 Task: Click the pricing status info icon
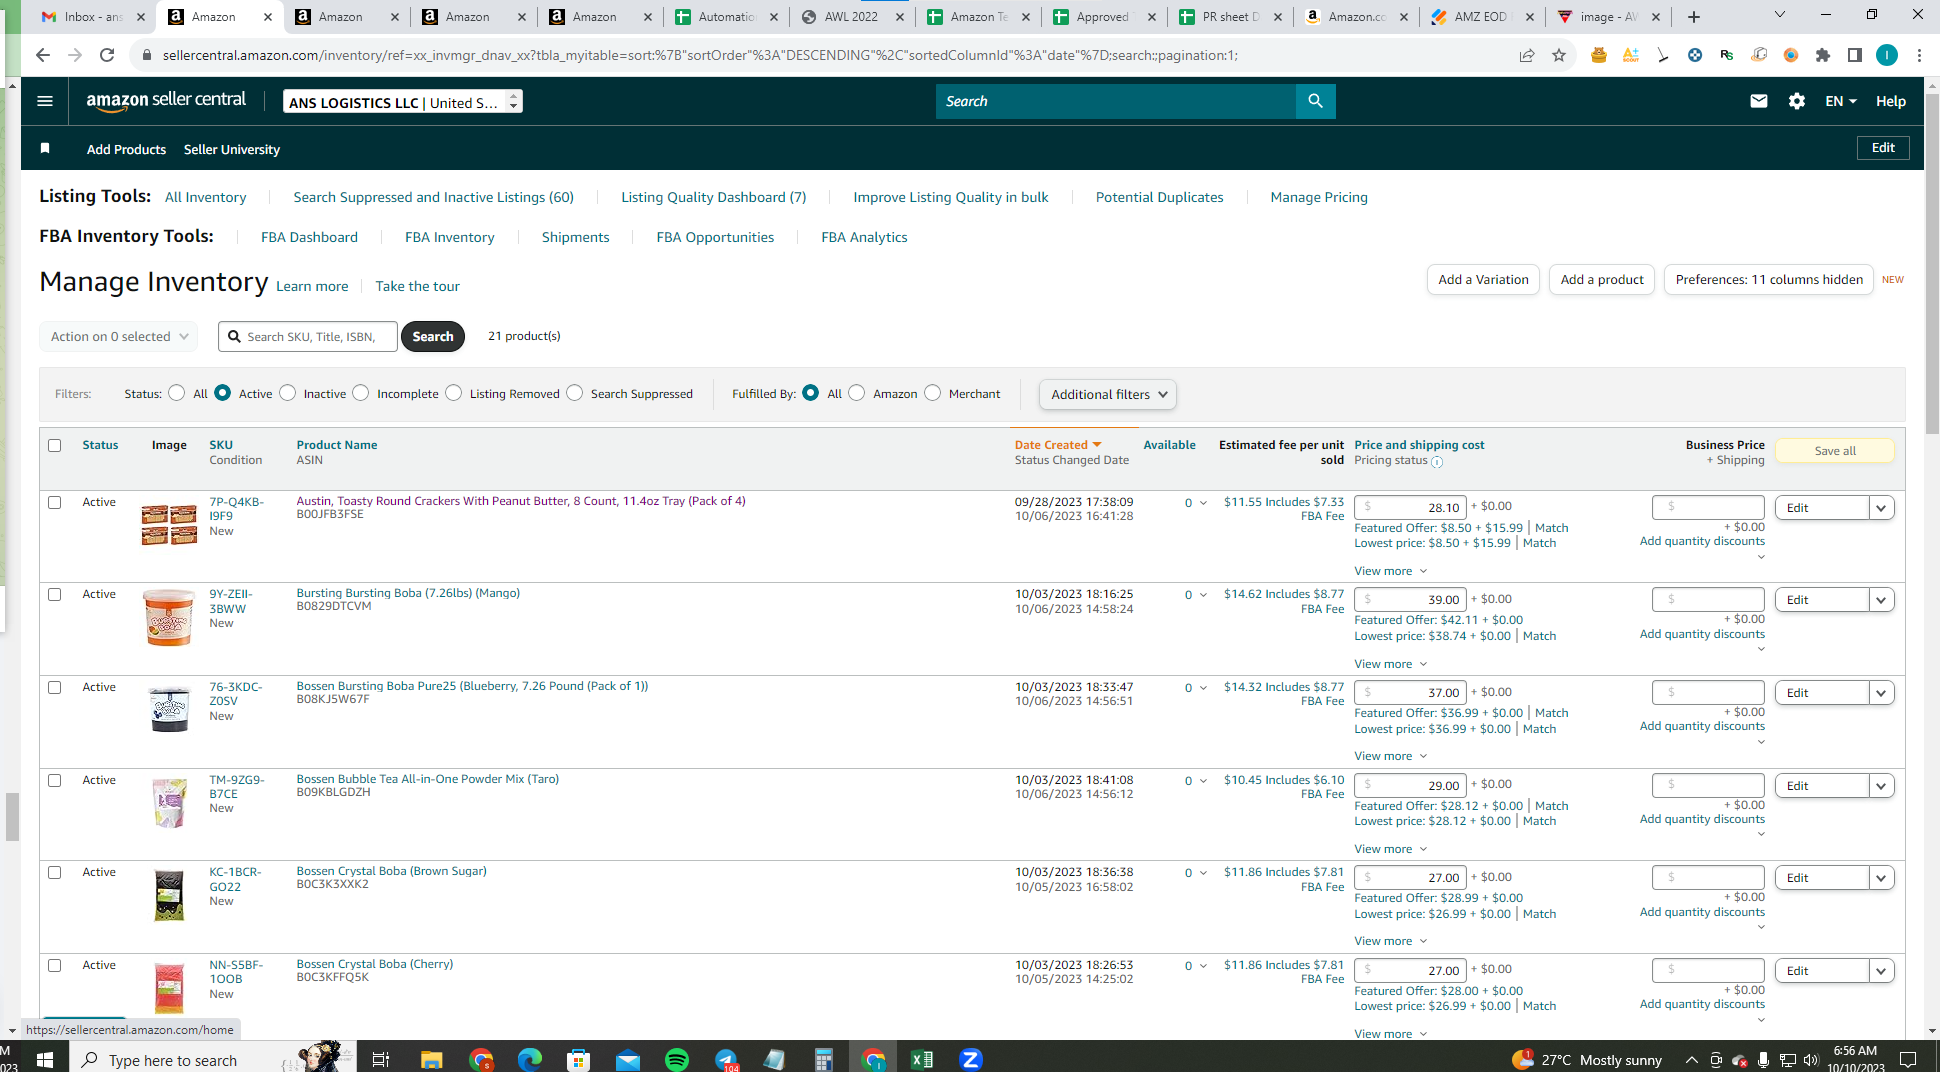coord(1437,462)
